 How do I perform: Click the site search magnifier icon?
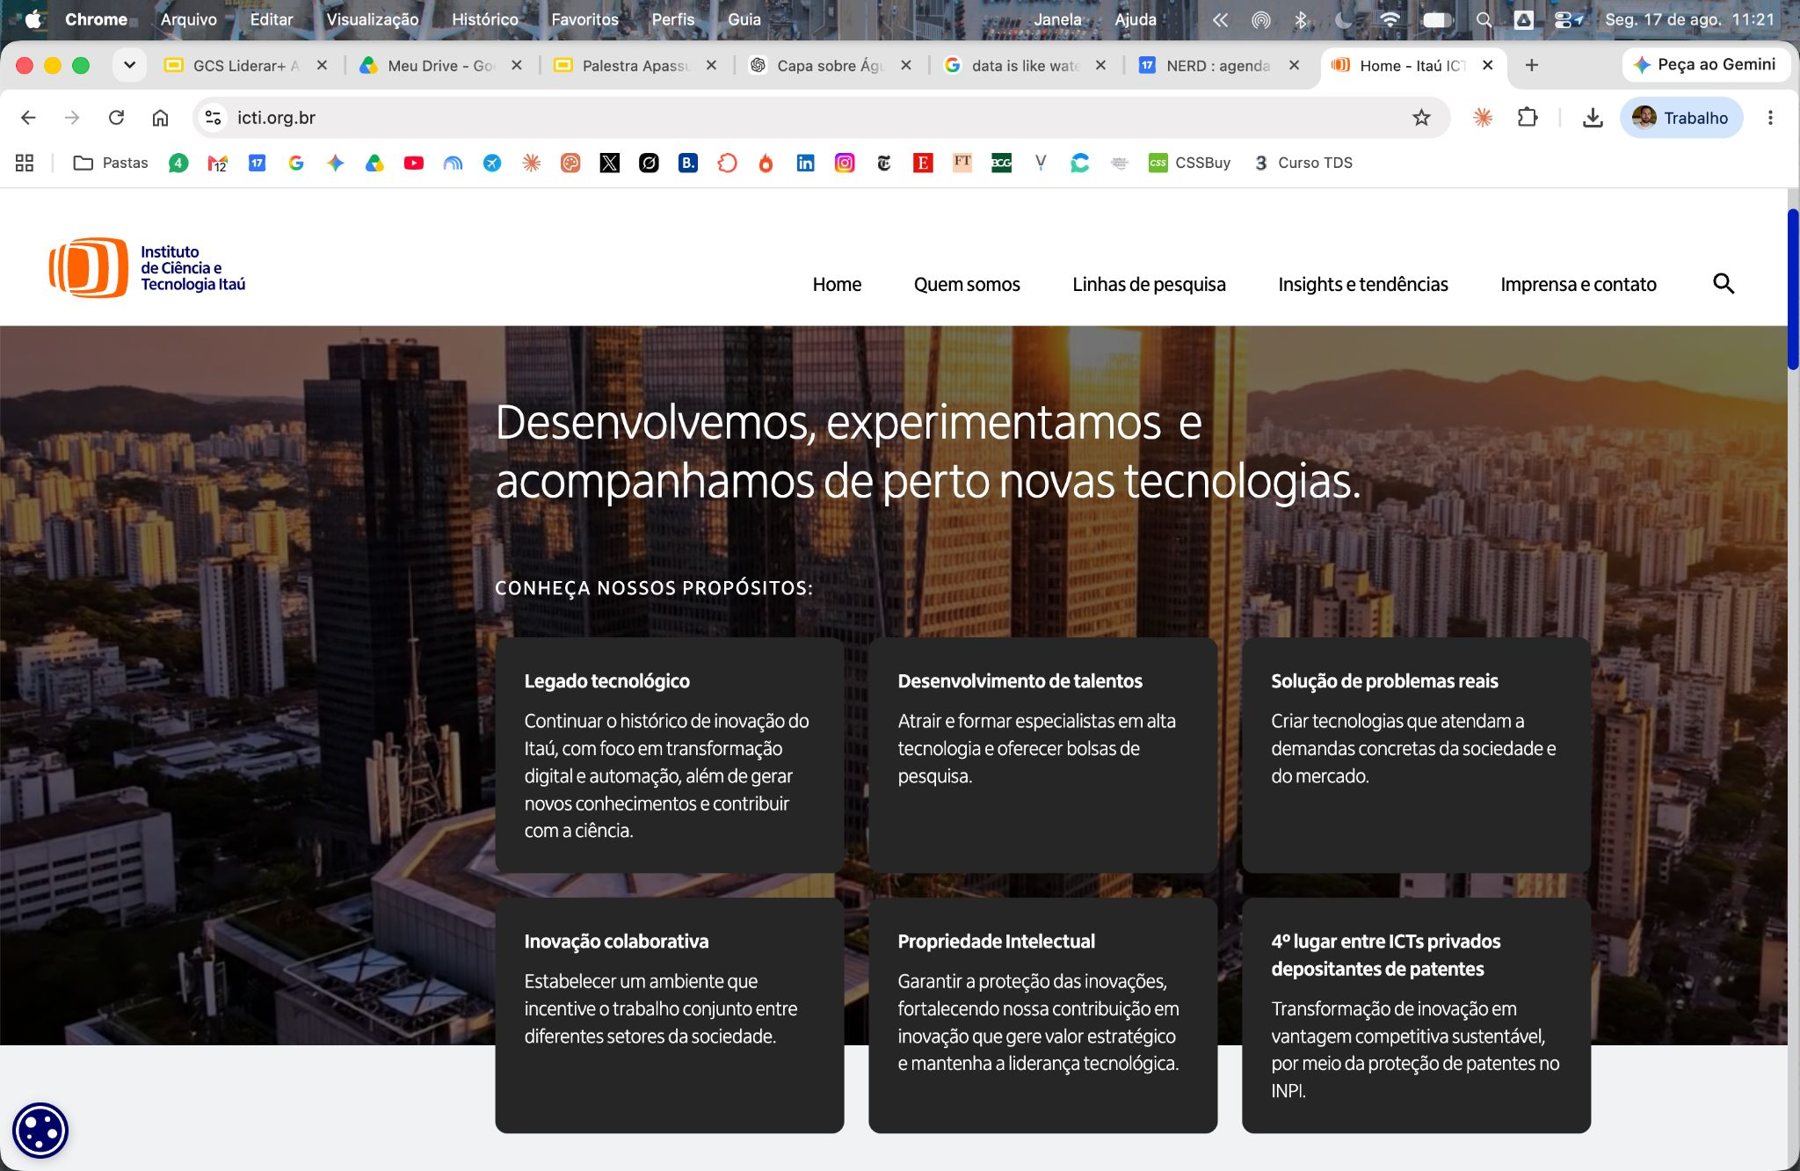click(x=1723, y=284)
